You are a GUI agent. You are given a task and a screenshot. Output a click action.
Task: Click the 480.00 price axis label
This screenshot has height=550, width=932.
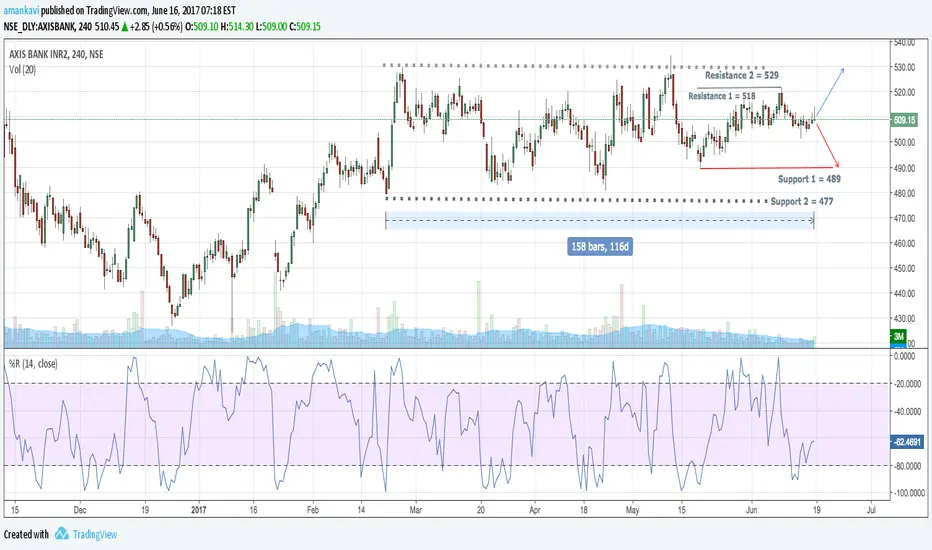click(x=905, y=193)
